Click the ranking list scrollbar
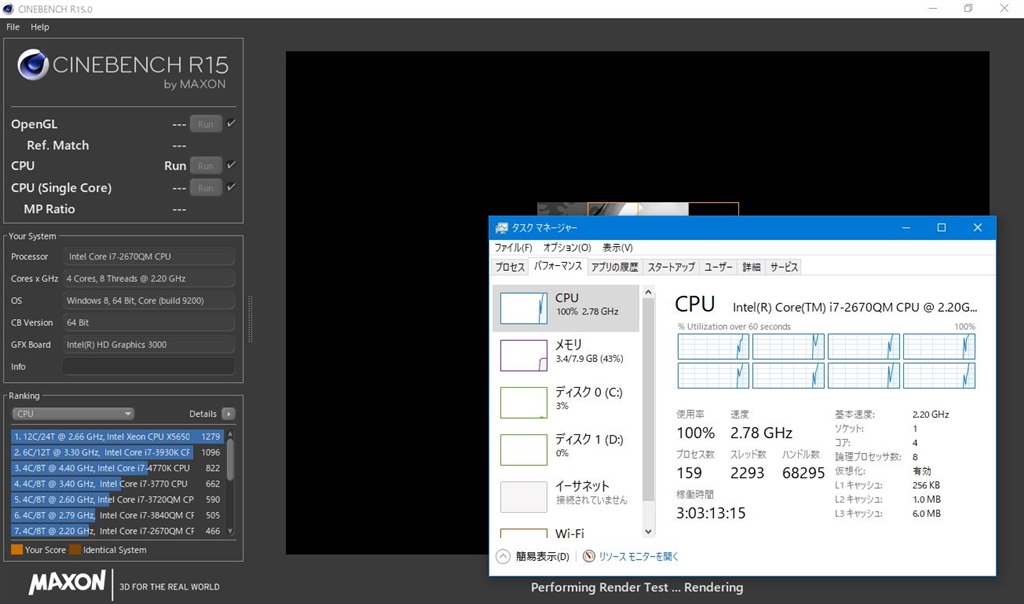The height and width of the screenshot is (604, 1024). (x=230, y=459)
